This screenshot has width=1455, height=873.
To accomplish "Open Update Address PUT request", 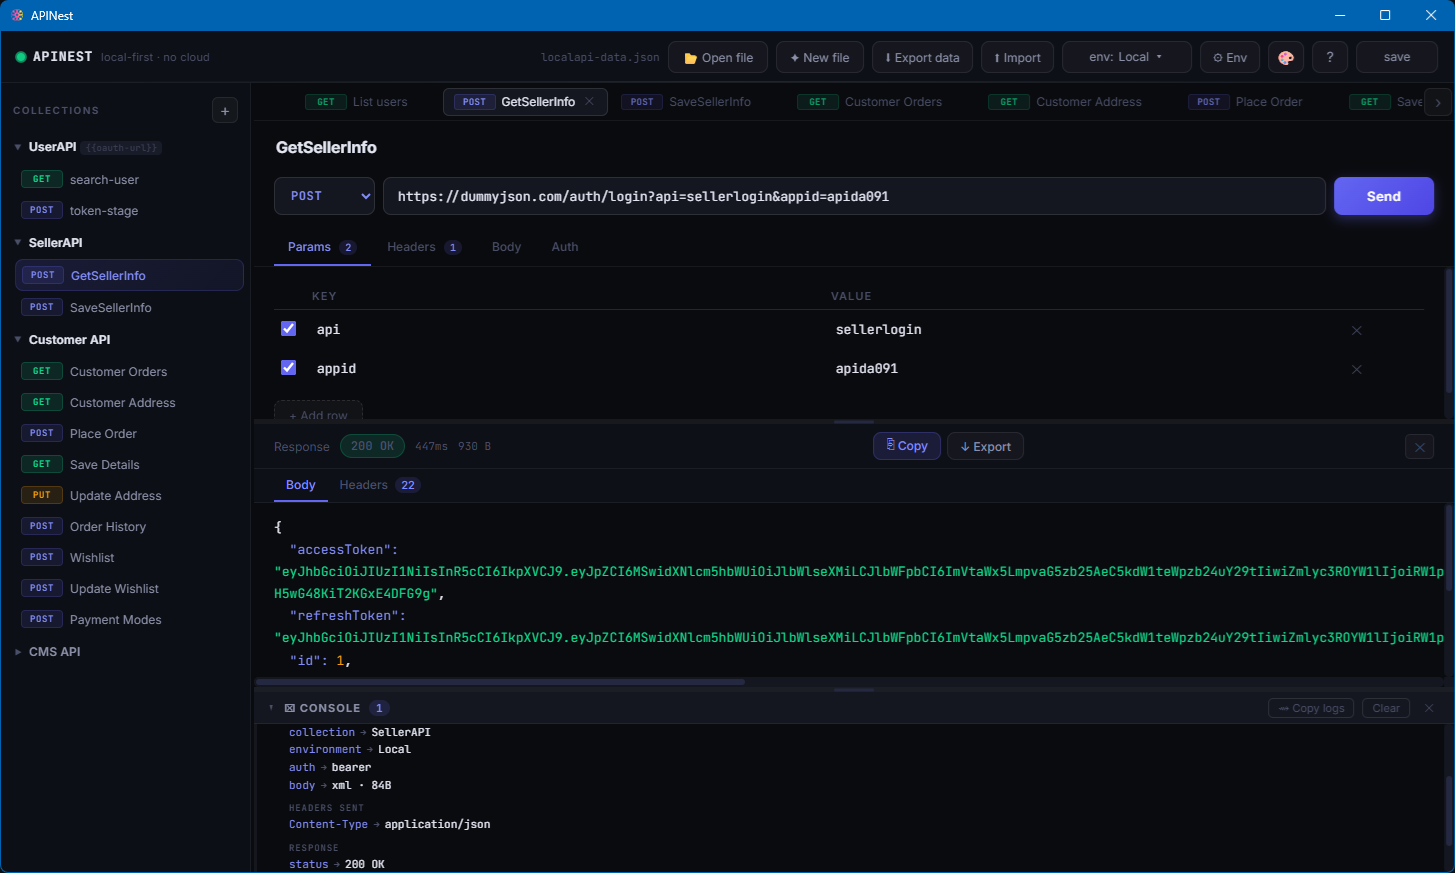I will [x=129, y=496].
